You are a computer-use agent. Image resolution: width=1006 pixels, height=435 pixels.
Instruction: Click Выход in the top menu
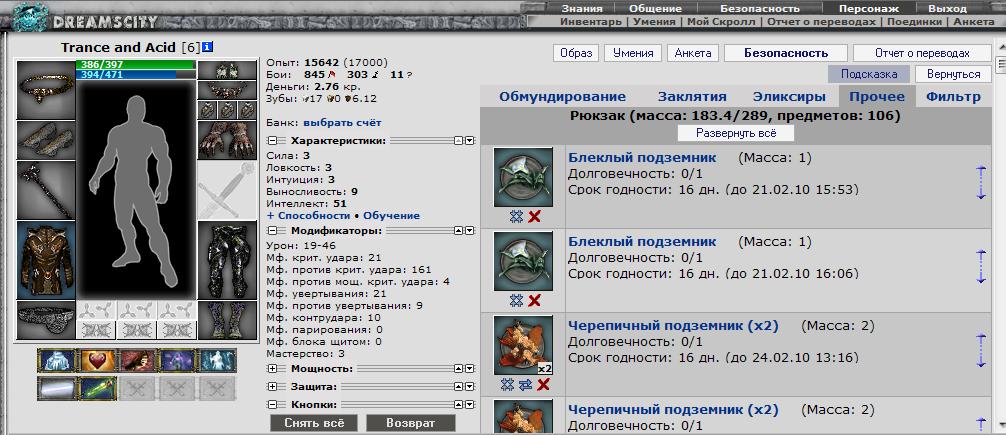948,8
